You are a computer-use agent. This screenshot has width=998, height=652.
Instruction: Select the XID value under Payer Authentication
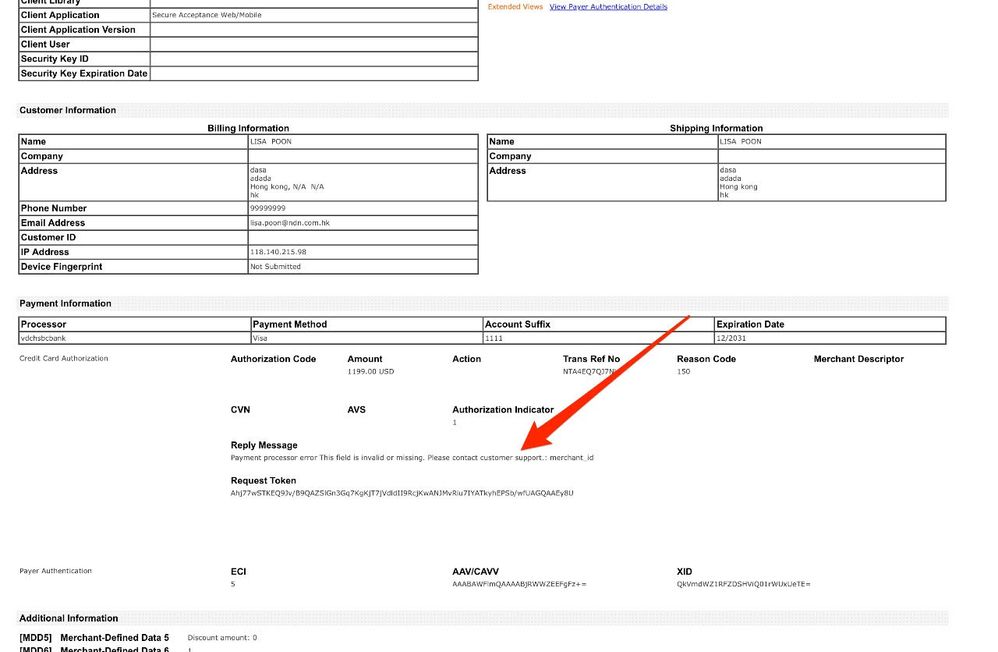743,584
